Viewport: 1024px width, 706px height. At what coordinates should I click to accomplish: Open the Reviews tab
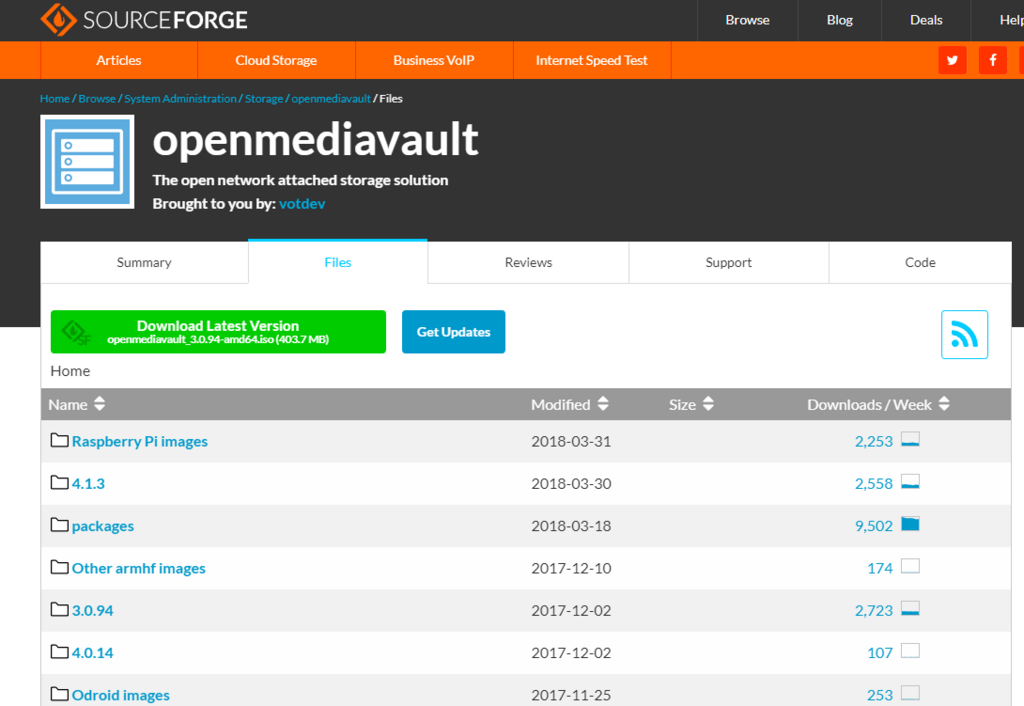click(x=528, y=263)
